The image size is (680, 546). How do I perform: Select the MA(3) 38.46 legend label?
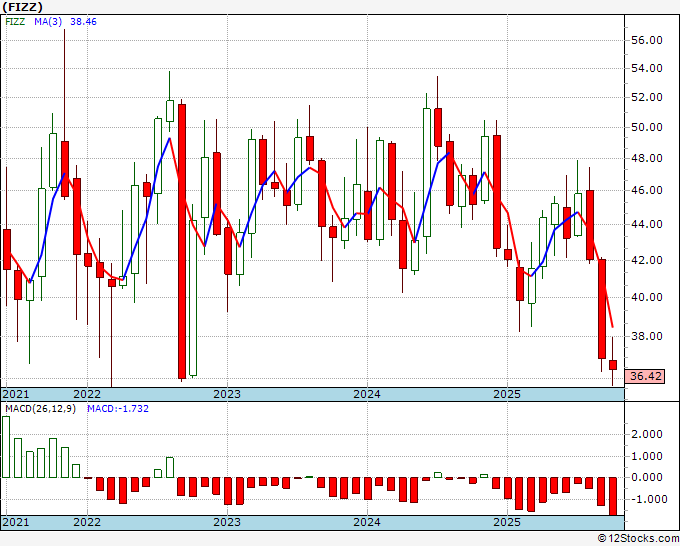pyautogui.click(x=65, y=22)
